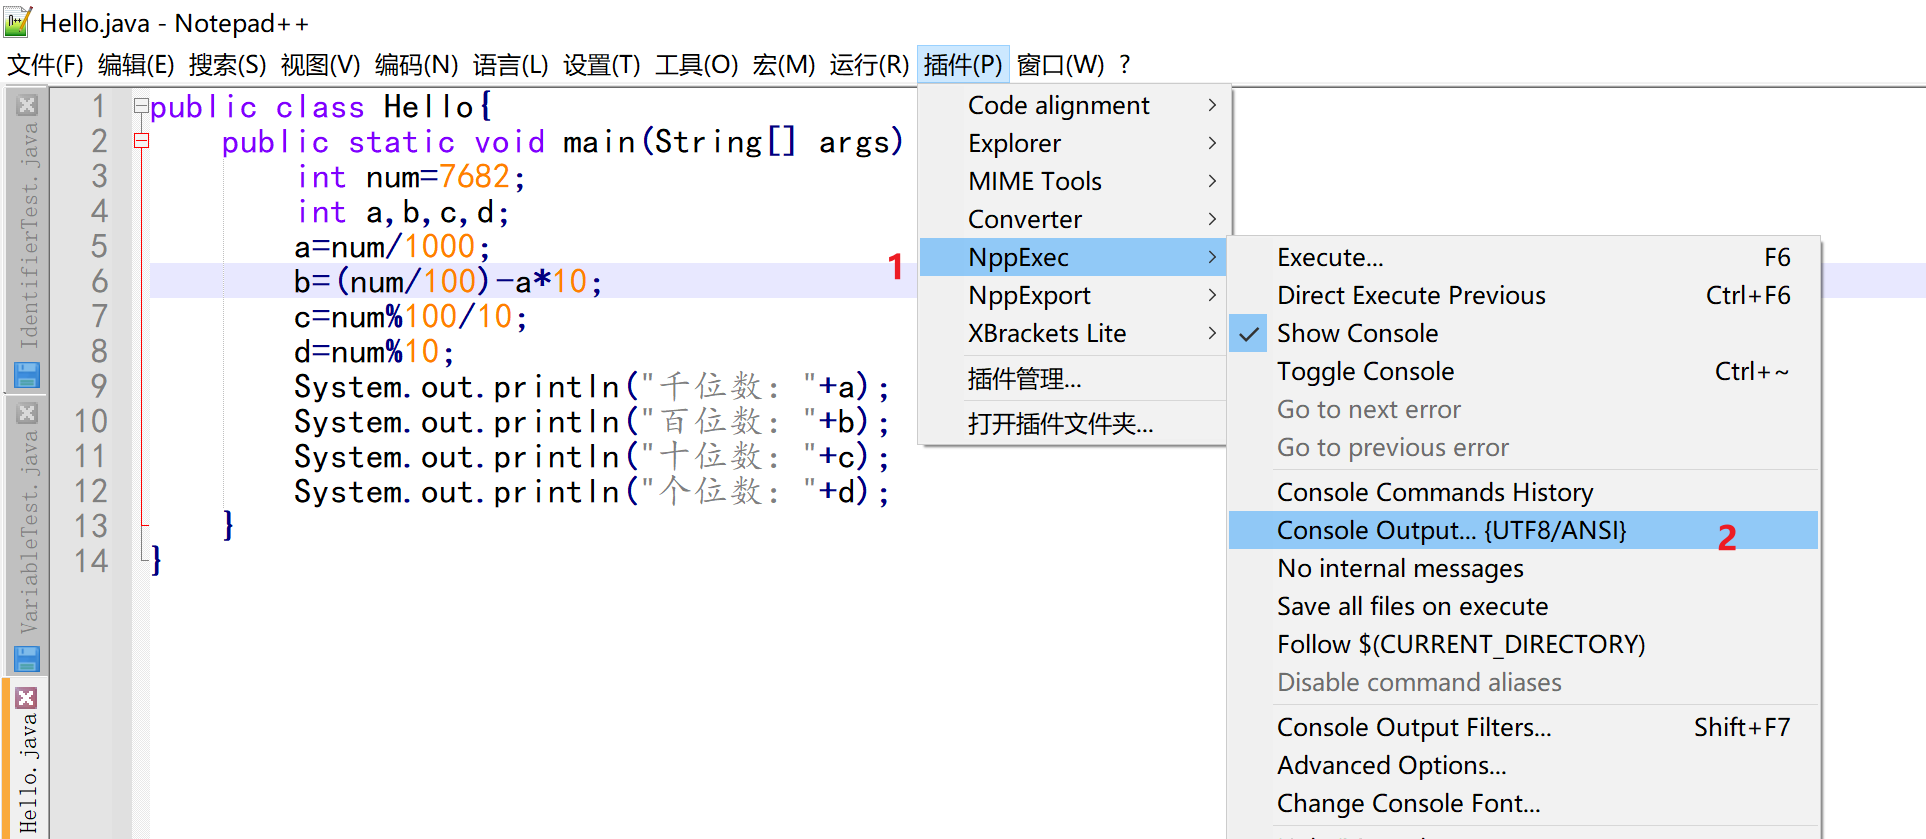Select the NppExec plugin entry
1926x839 pixels.
(x=1073, y=257)
